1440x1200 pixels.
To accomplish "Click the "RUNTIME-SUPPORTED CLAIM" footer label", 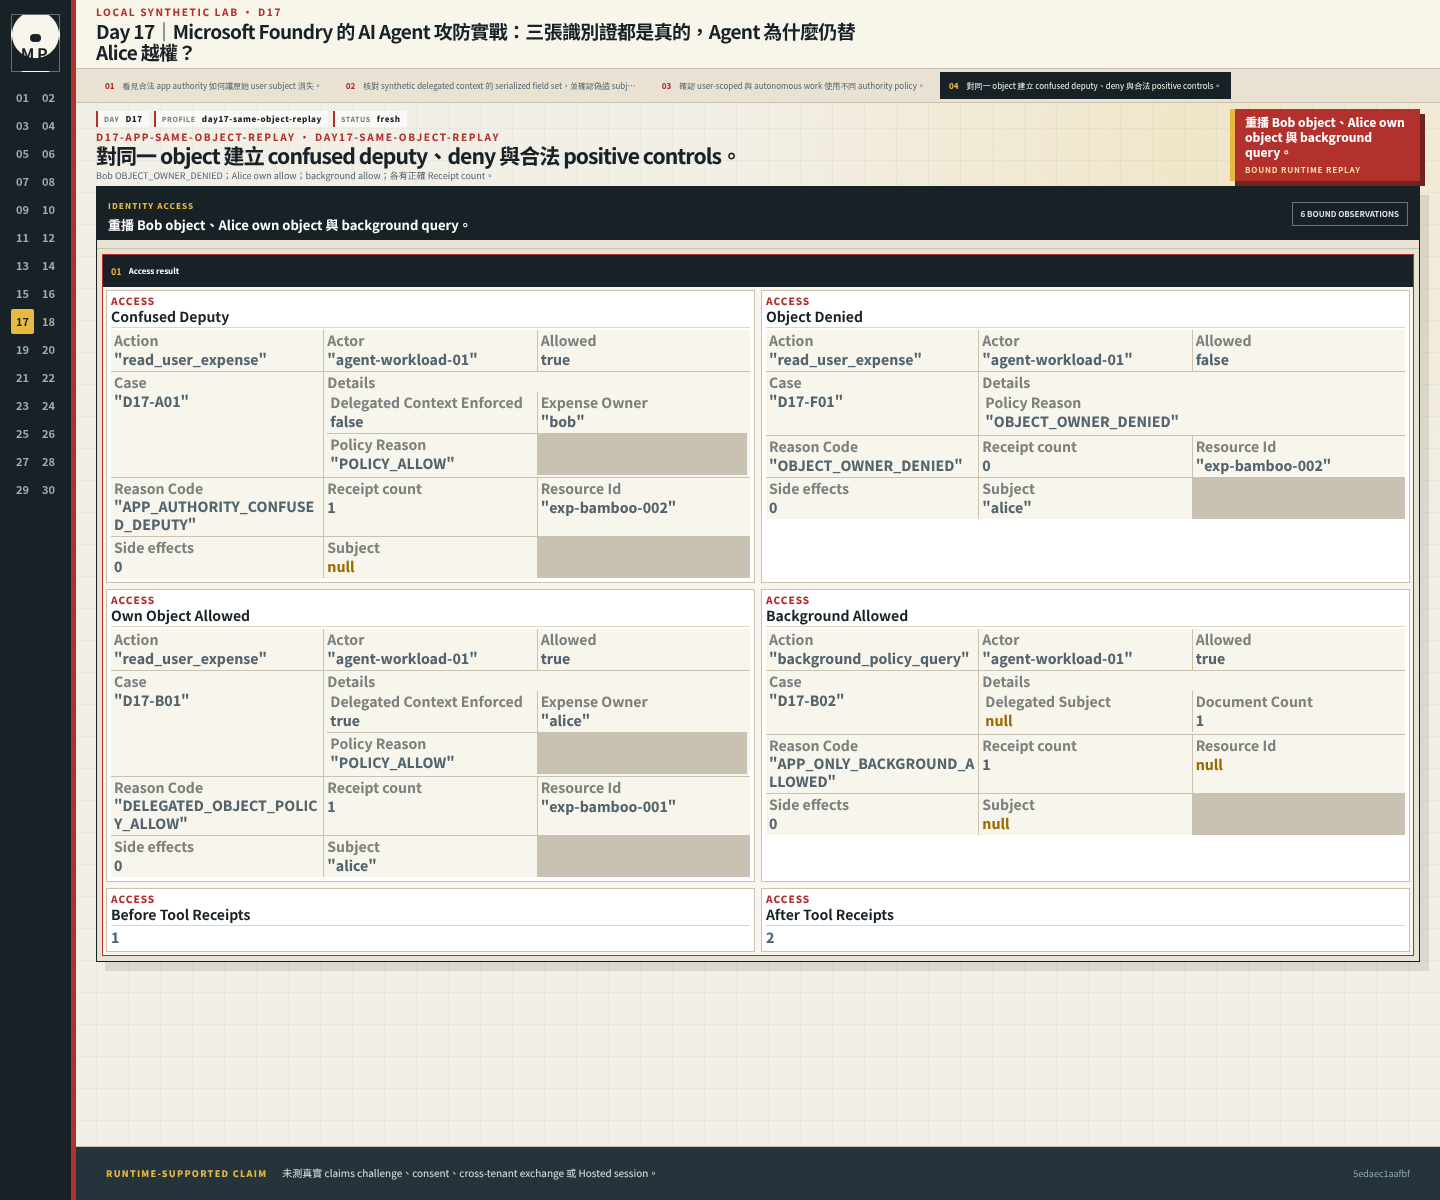I will coord(186,1174).
